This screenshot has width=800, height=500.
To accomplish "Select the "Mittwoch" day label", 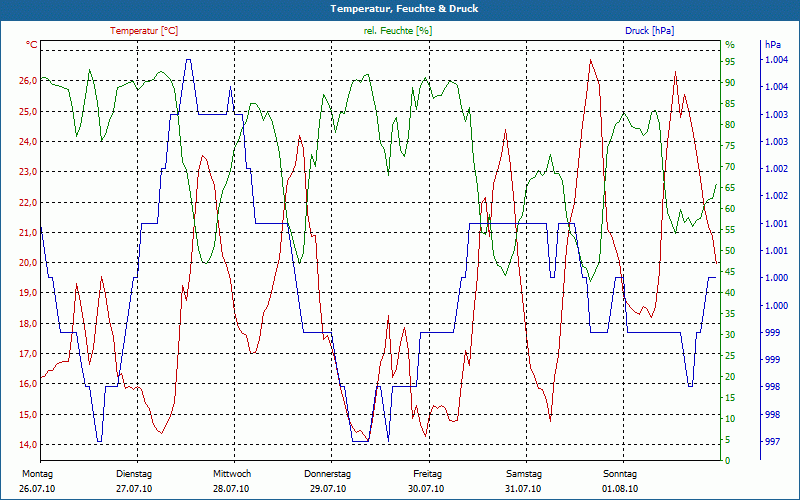I will 232,474.
